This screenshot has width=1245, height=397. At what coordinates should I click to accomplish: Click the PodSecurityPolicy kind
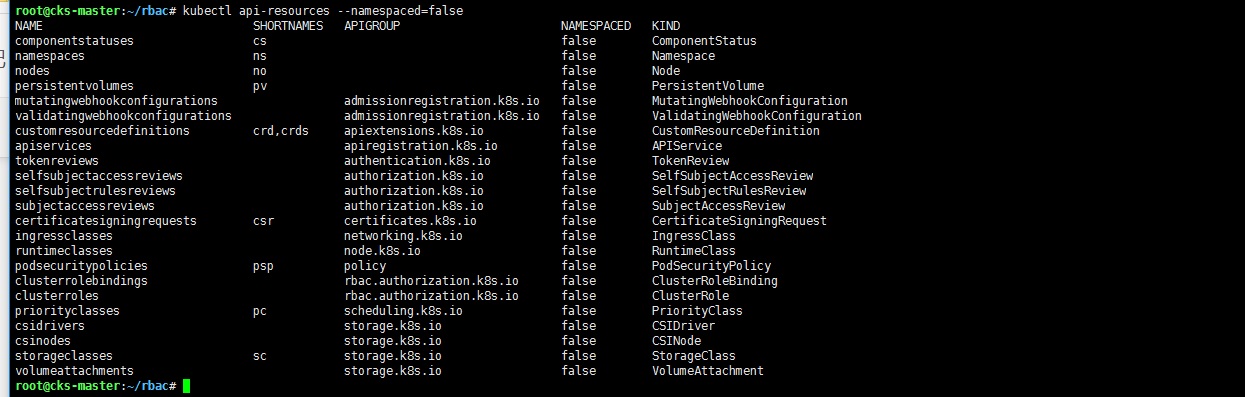click(711, 266)
